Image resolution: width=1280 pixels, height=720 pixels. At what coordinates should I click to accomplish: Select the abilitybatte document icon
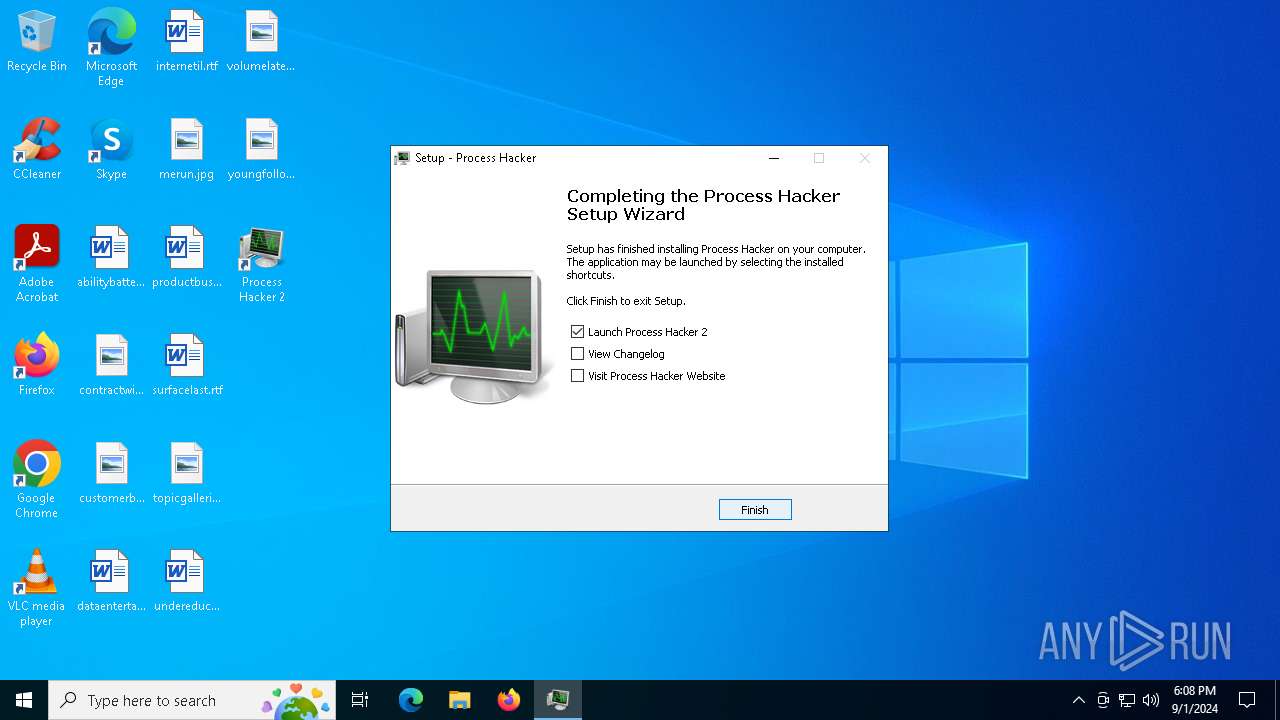coord(111,258)
